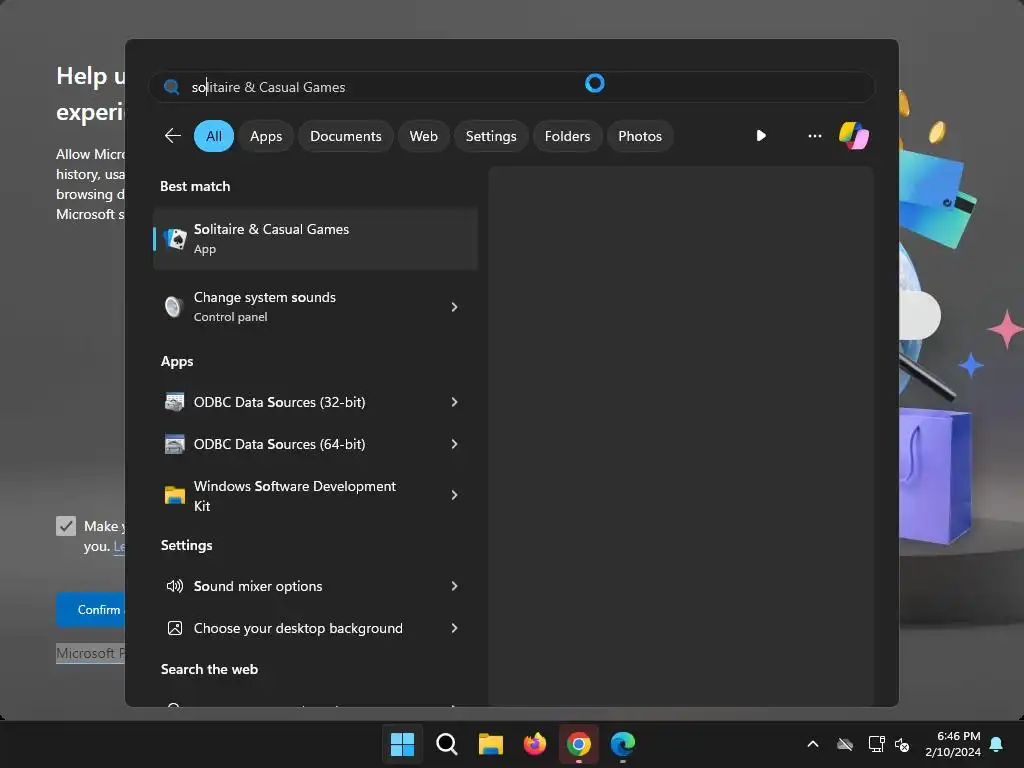Open the three-dots more options menu
The height and width of the screenshot is (768, 1024).
pos(814,136)
